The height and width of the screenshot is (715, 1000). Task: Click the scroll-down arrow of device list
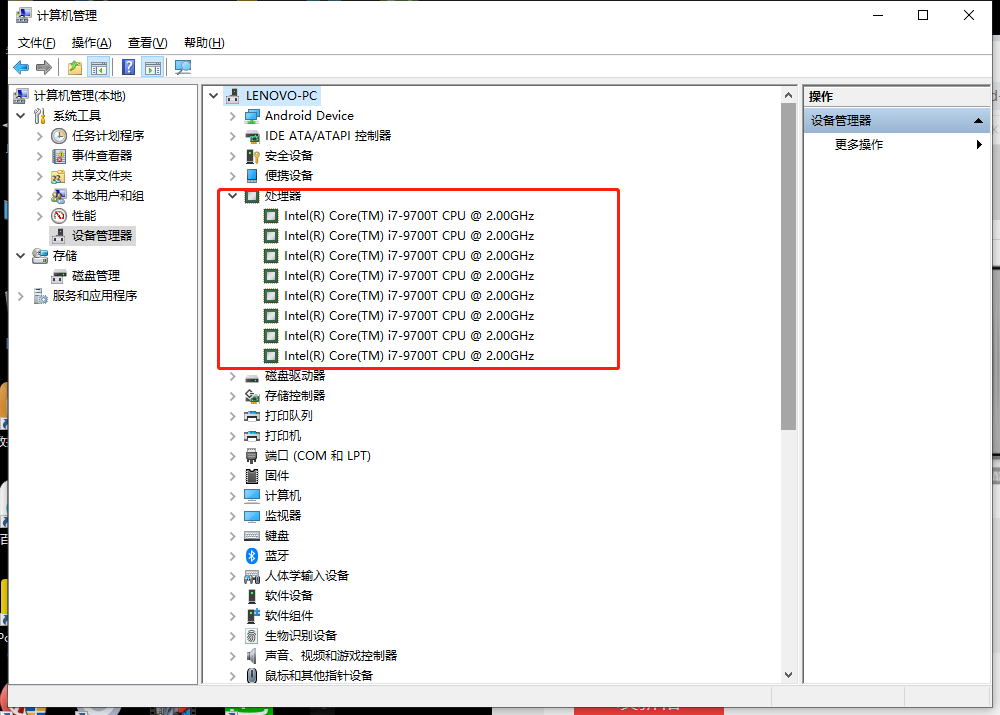[x=788, y=675]
